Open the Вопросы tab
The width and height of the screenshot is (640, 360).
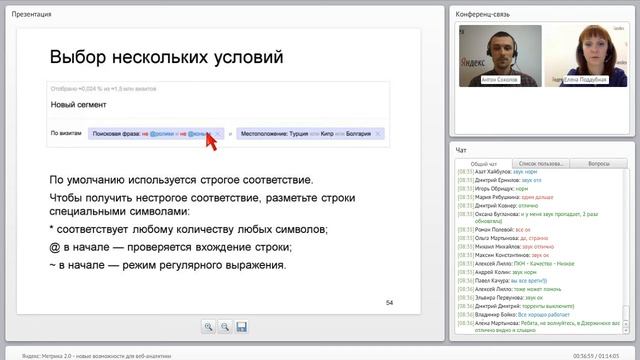point(599,164)
